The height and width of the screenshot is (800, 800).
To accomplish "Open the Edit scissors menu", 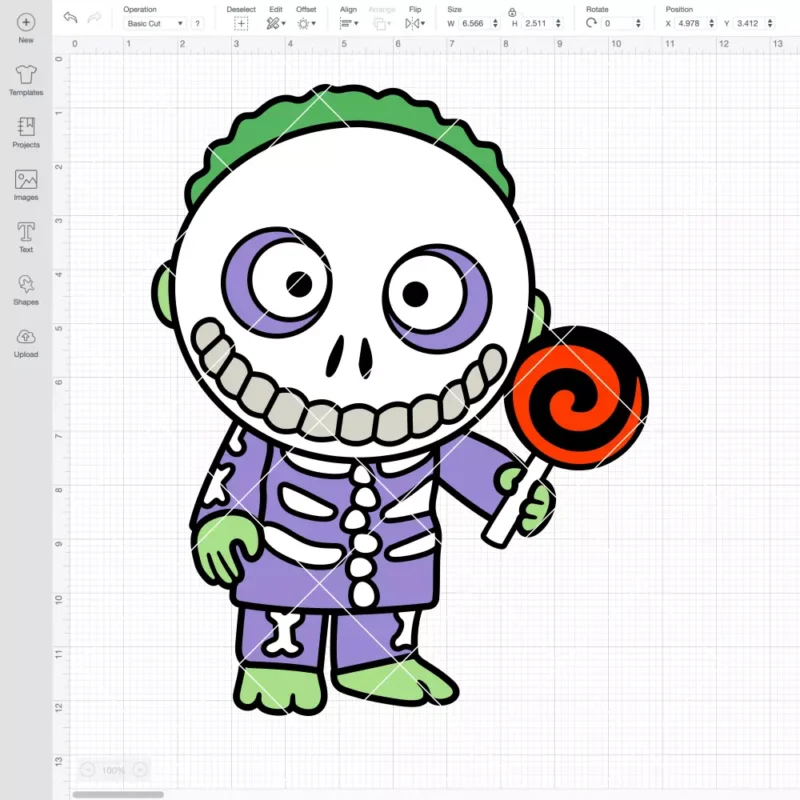I will click(276, 23).
